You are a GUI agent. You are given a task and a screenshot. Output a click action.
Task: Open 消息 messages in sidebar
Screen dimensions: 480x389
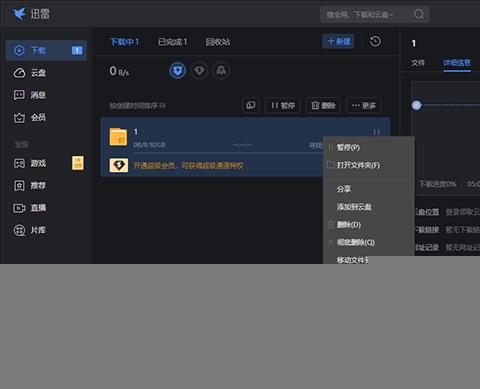click(x=29, y=95)
